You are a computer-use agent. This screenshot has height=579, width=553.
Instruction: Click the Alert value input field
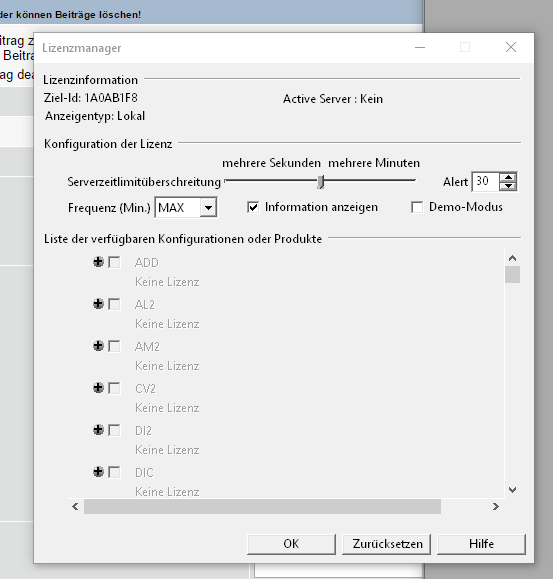coord(486,181)
